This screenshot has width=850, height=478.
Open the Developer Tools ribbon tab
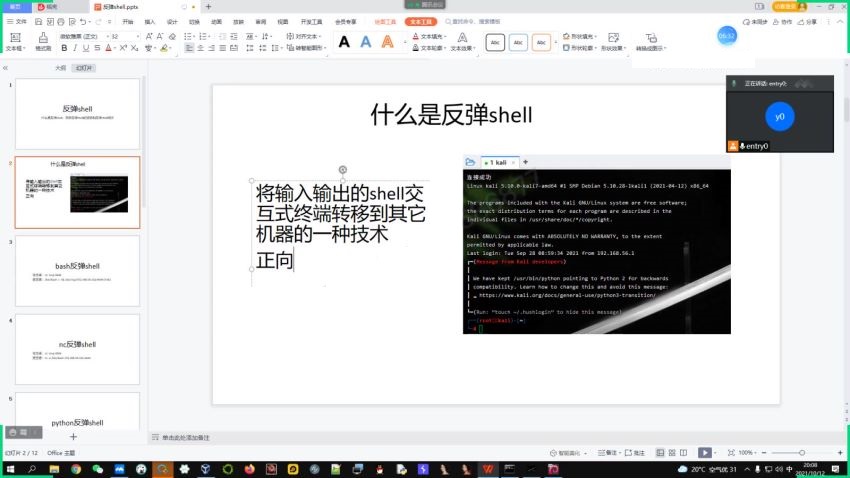(x=311, y=22)
